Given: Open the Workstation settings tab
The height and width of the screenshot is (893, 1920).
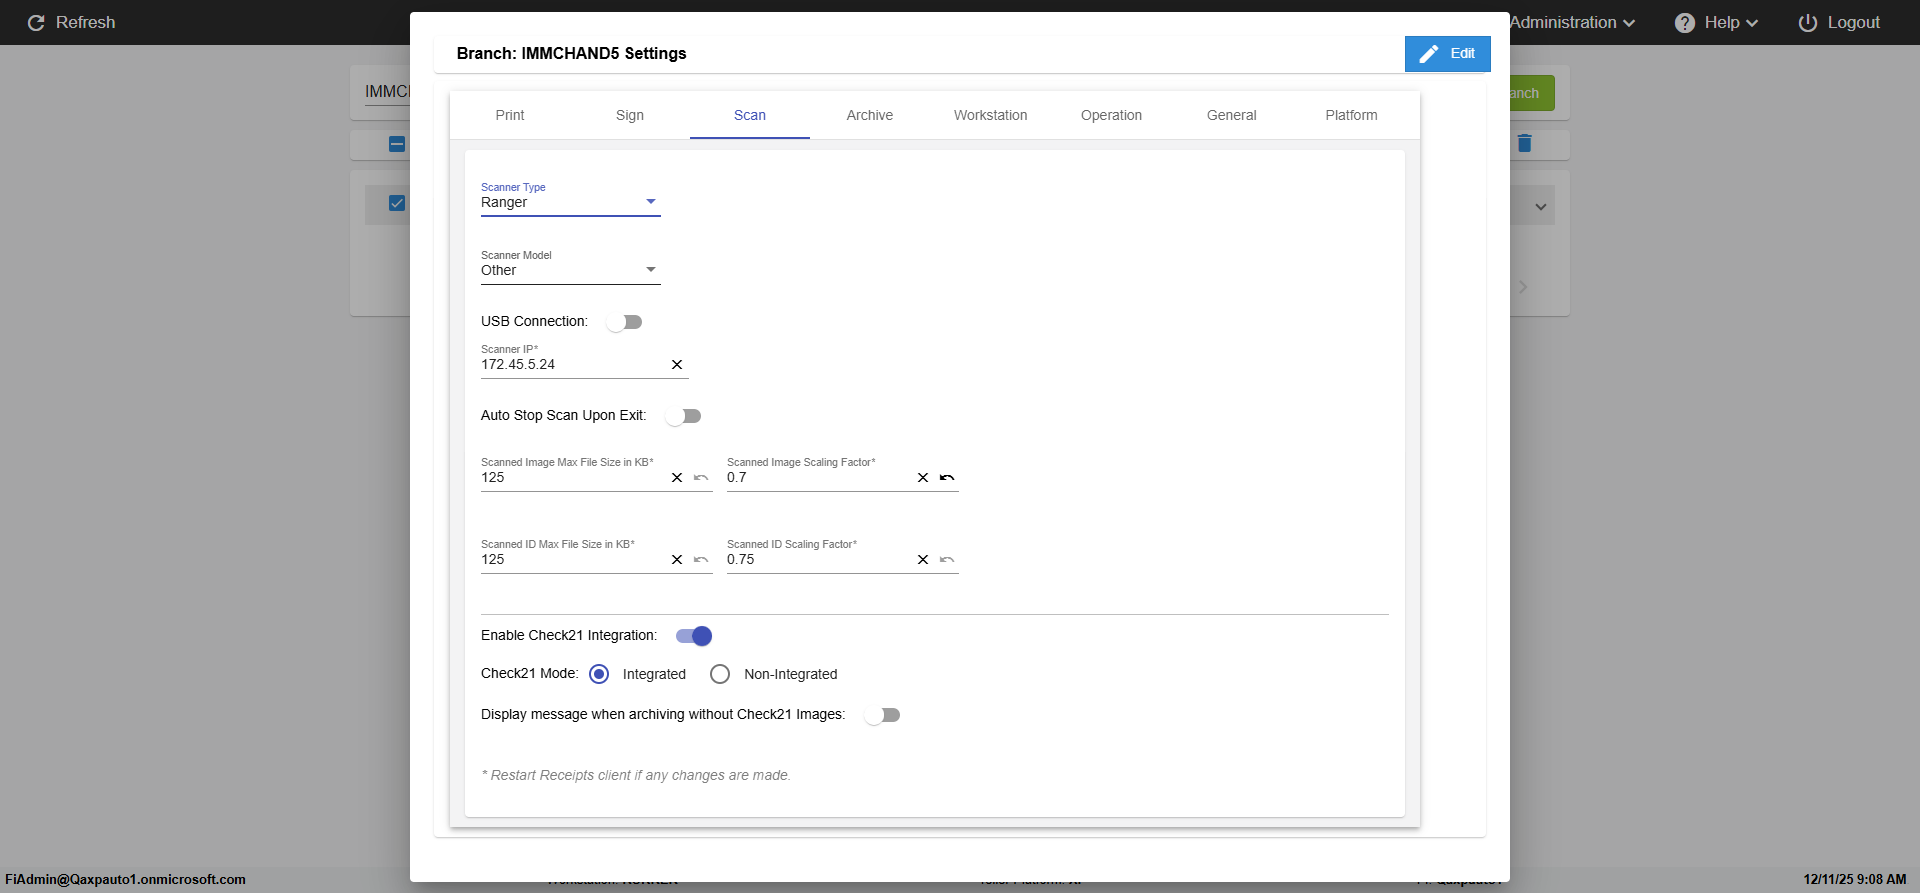Looking at the screenshot, I should click(990, 115).
